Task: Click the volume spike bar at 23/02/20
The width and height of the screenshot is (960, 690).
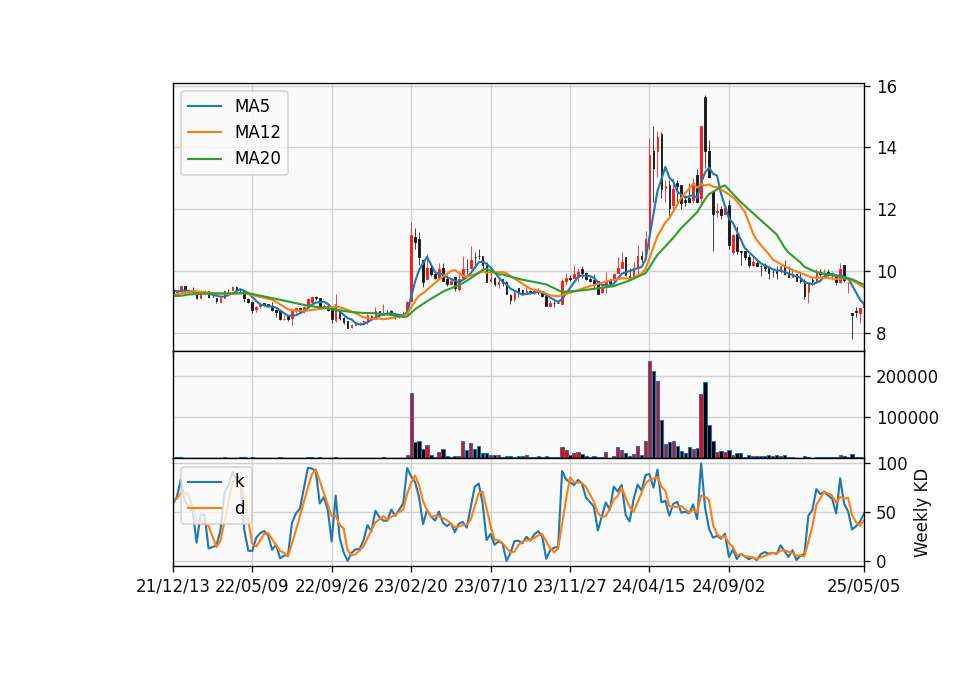Action: [x=412, y=426]
